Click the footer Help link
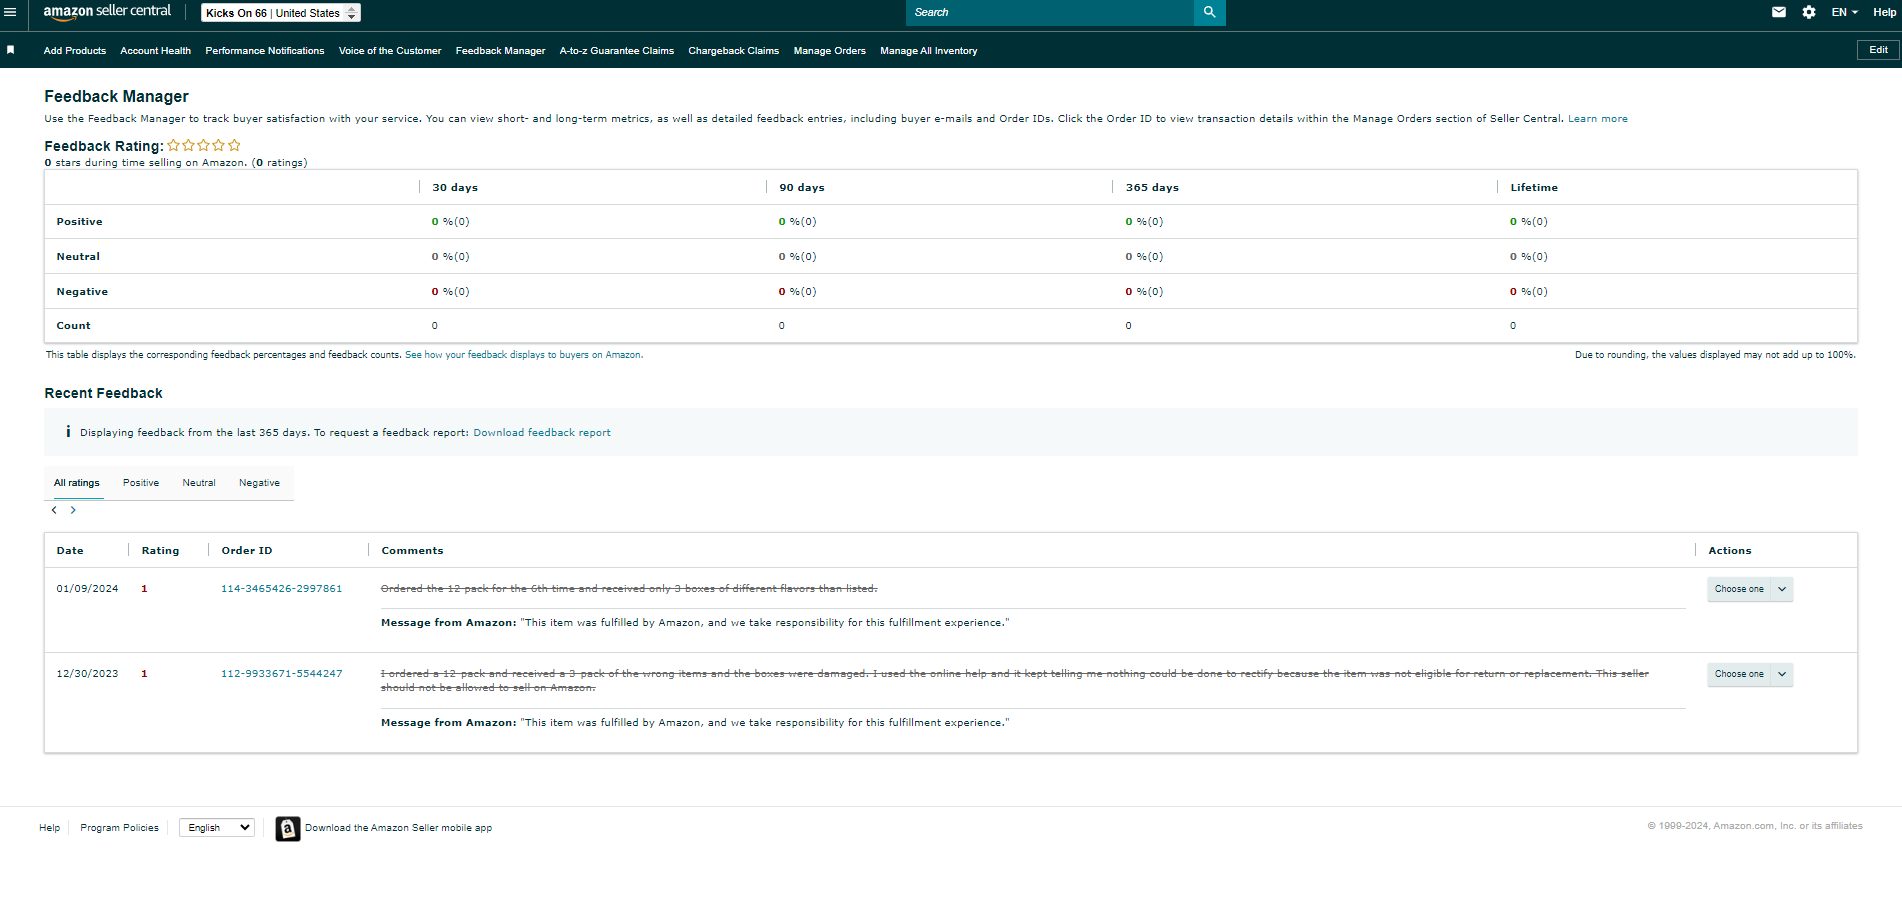Viewport: 1902px width, 903px height. [49, 828]
